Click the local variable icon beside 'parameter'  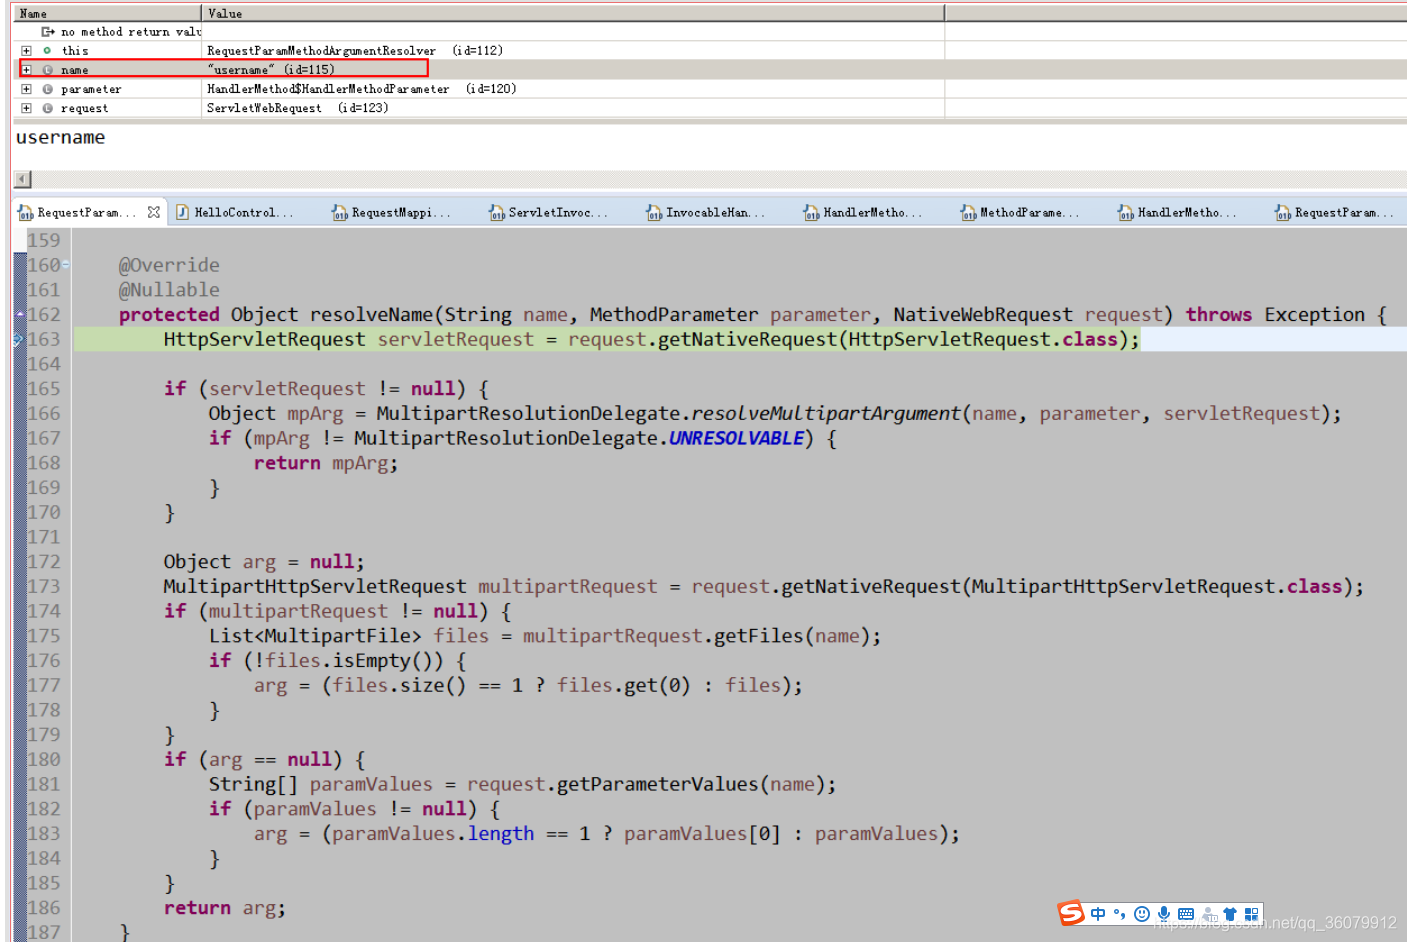click(x=47, y=89)
